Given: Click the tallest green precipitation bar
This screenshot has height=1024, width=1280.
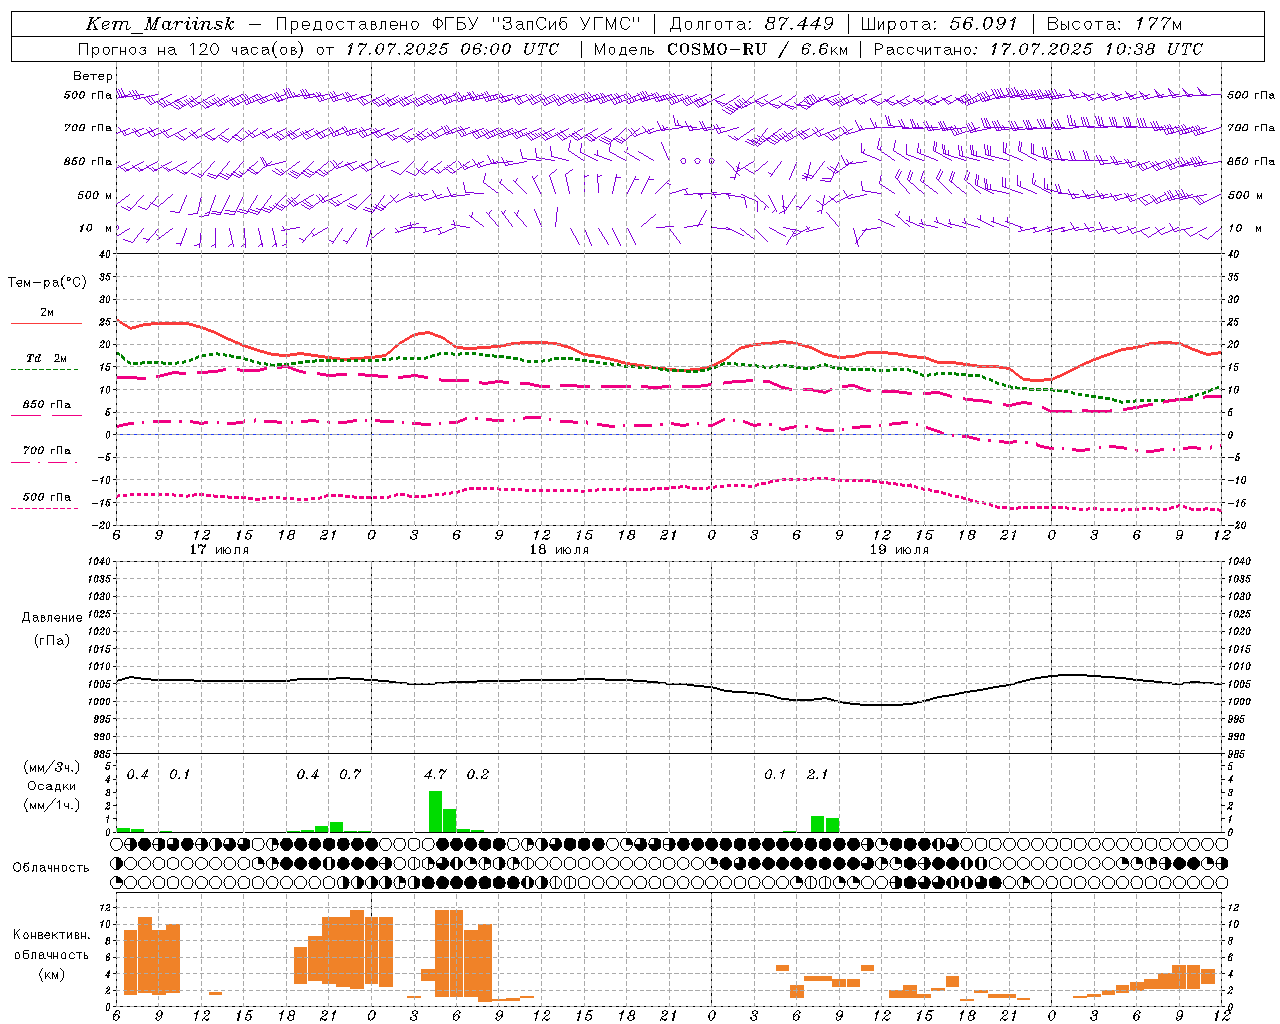Looking at the screenshot, I should click(x=435, y=811).
